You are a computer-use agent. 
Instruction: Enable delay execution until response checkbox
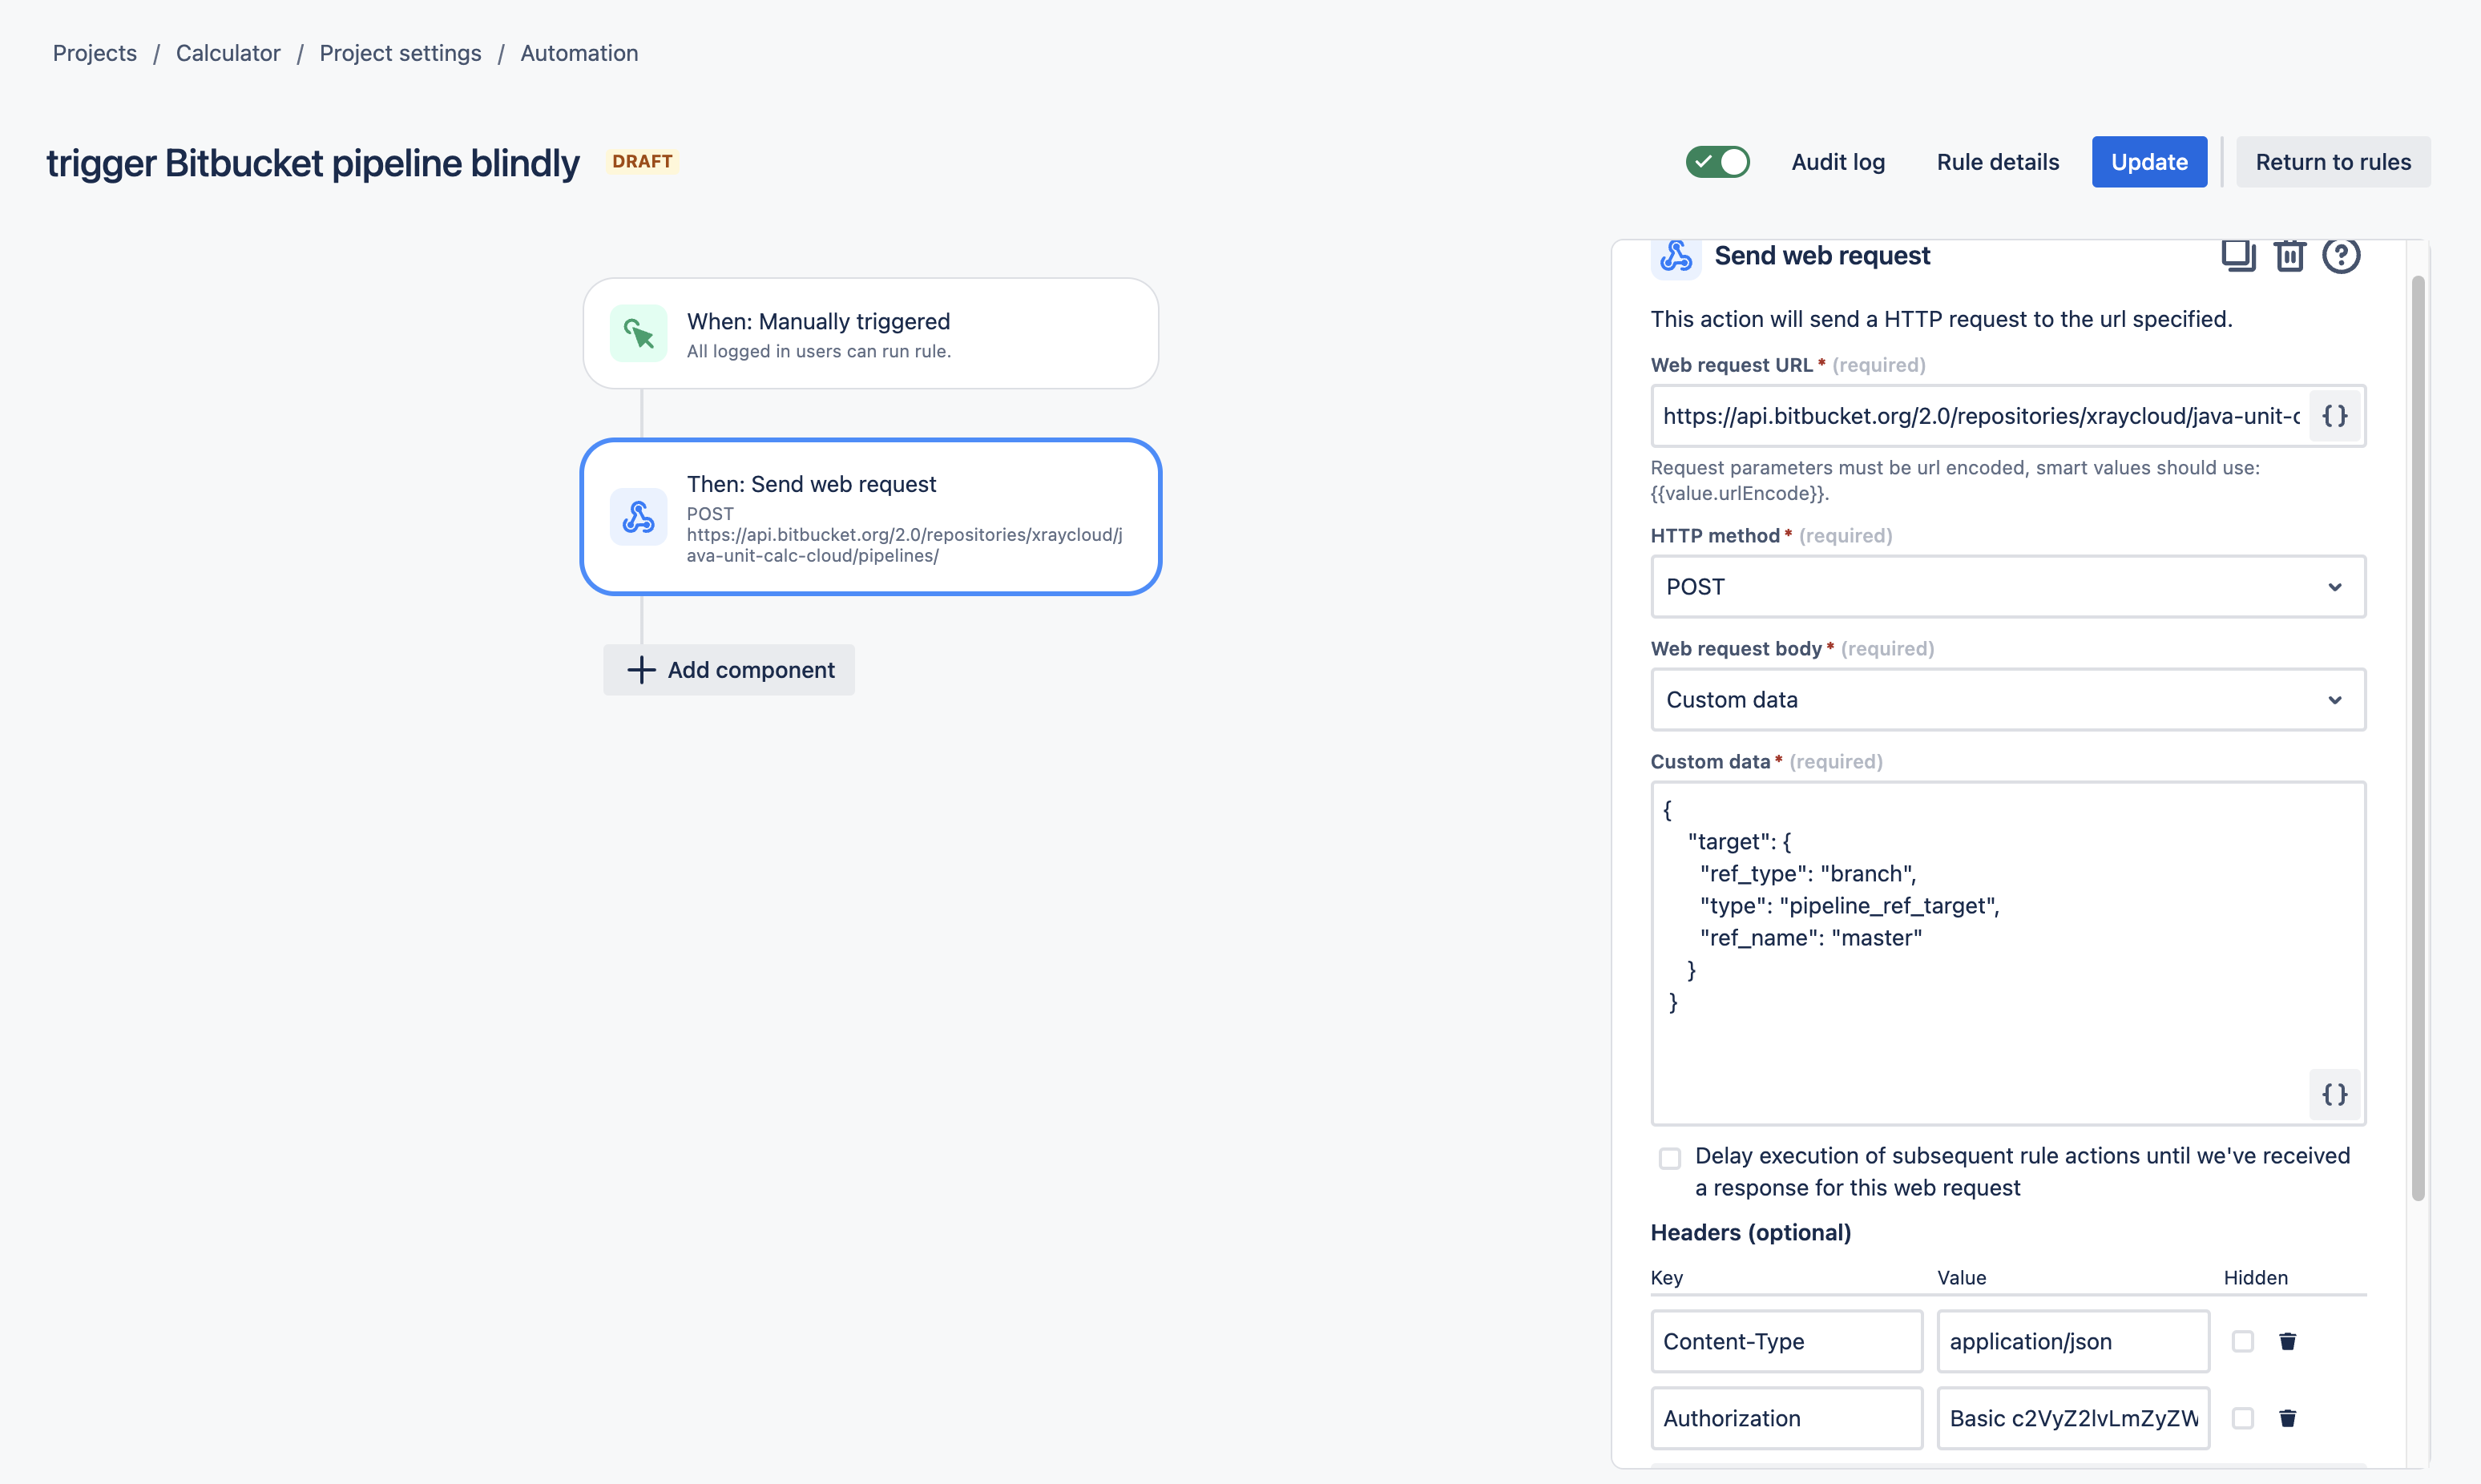tap(1670, 1158)
